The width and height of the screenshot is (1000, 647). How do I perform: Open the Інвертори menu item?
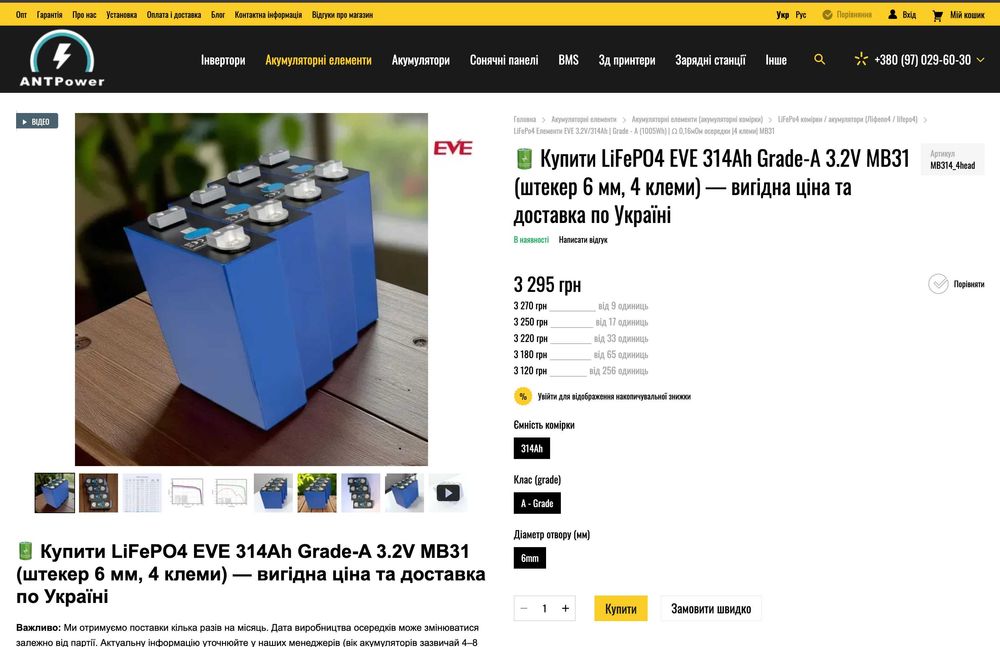[x=223, y=60]
